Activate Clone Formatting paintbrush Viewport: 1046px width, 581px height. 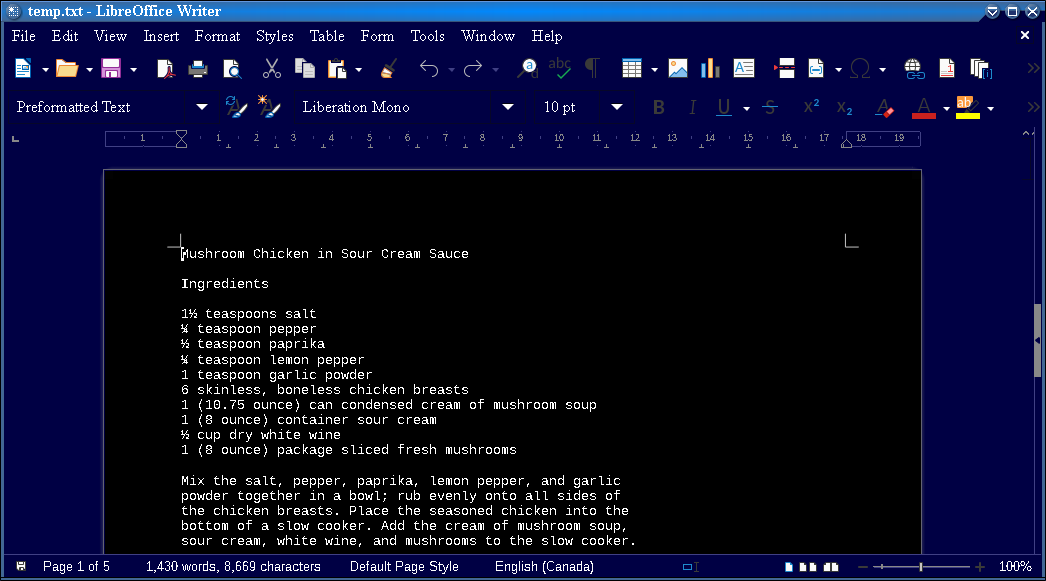click(x=388, y=68)
